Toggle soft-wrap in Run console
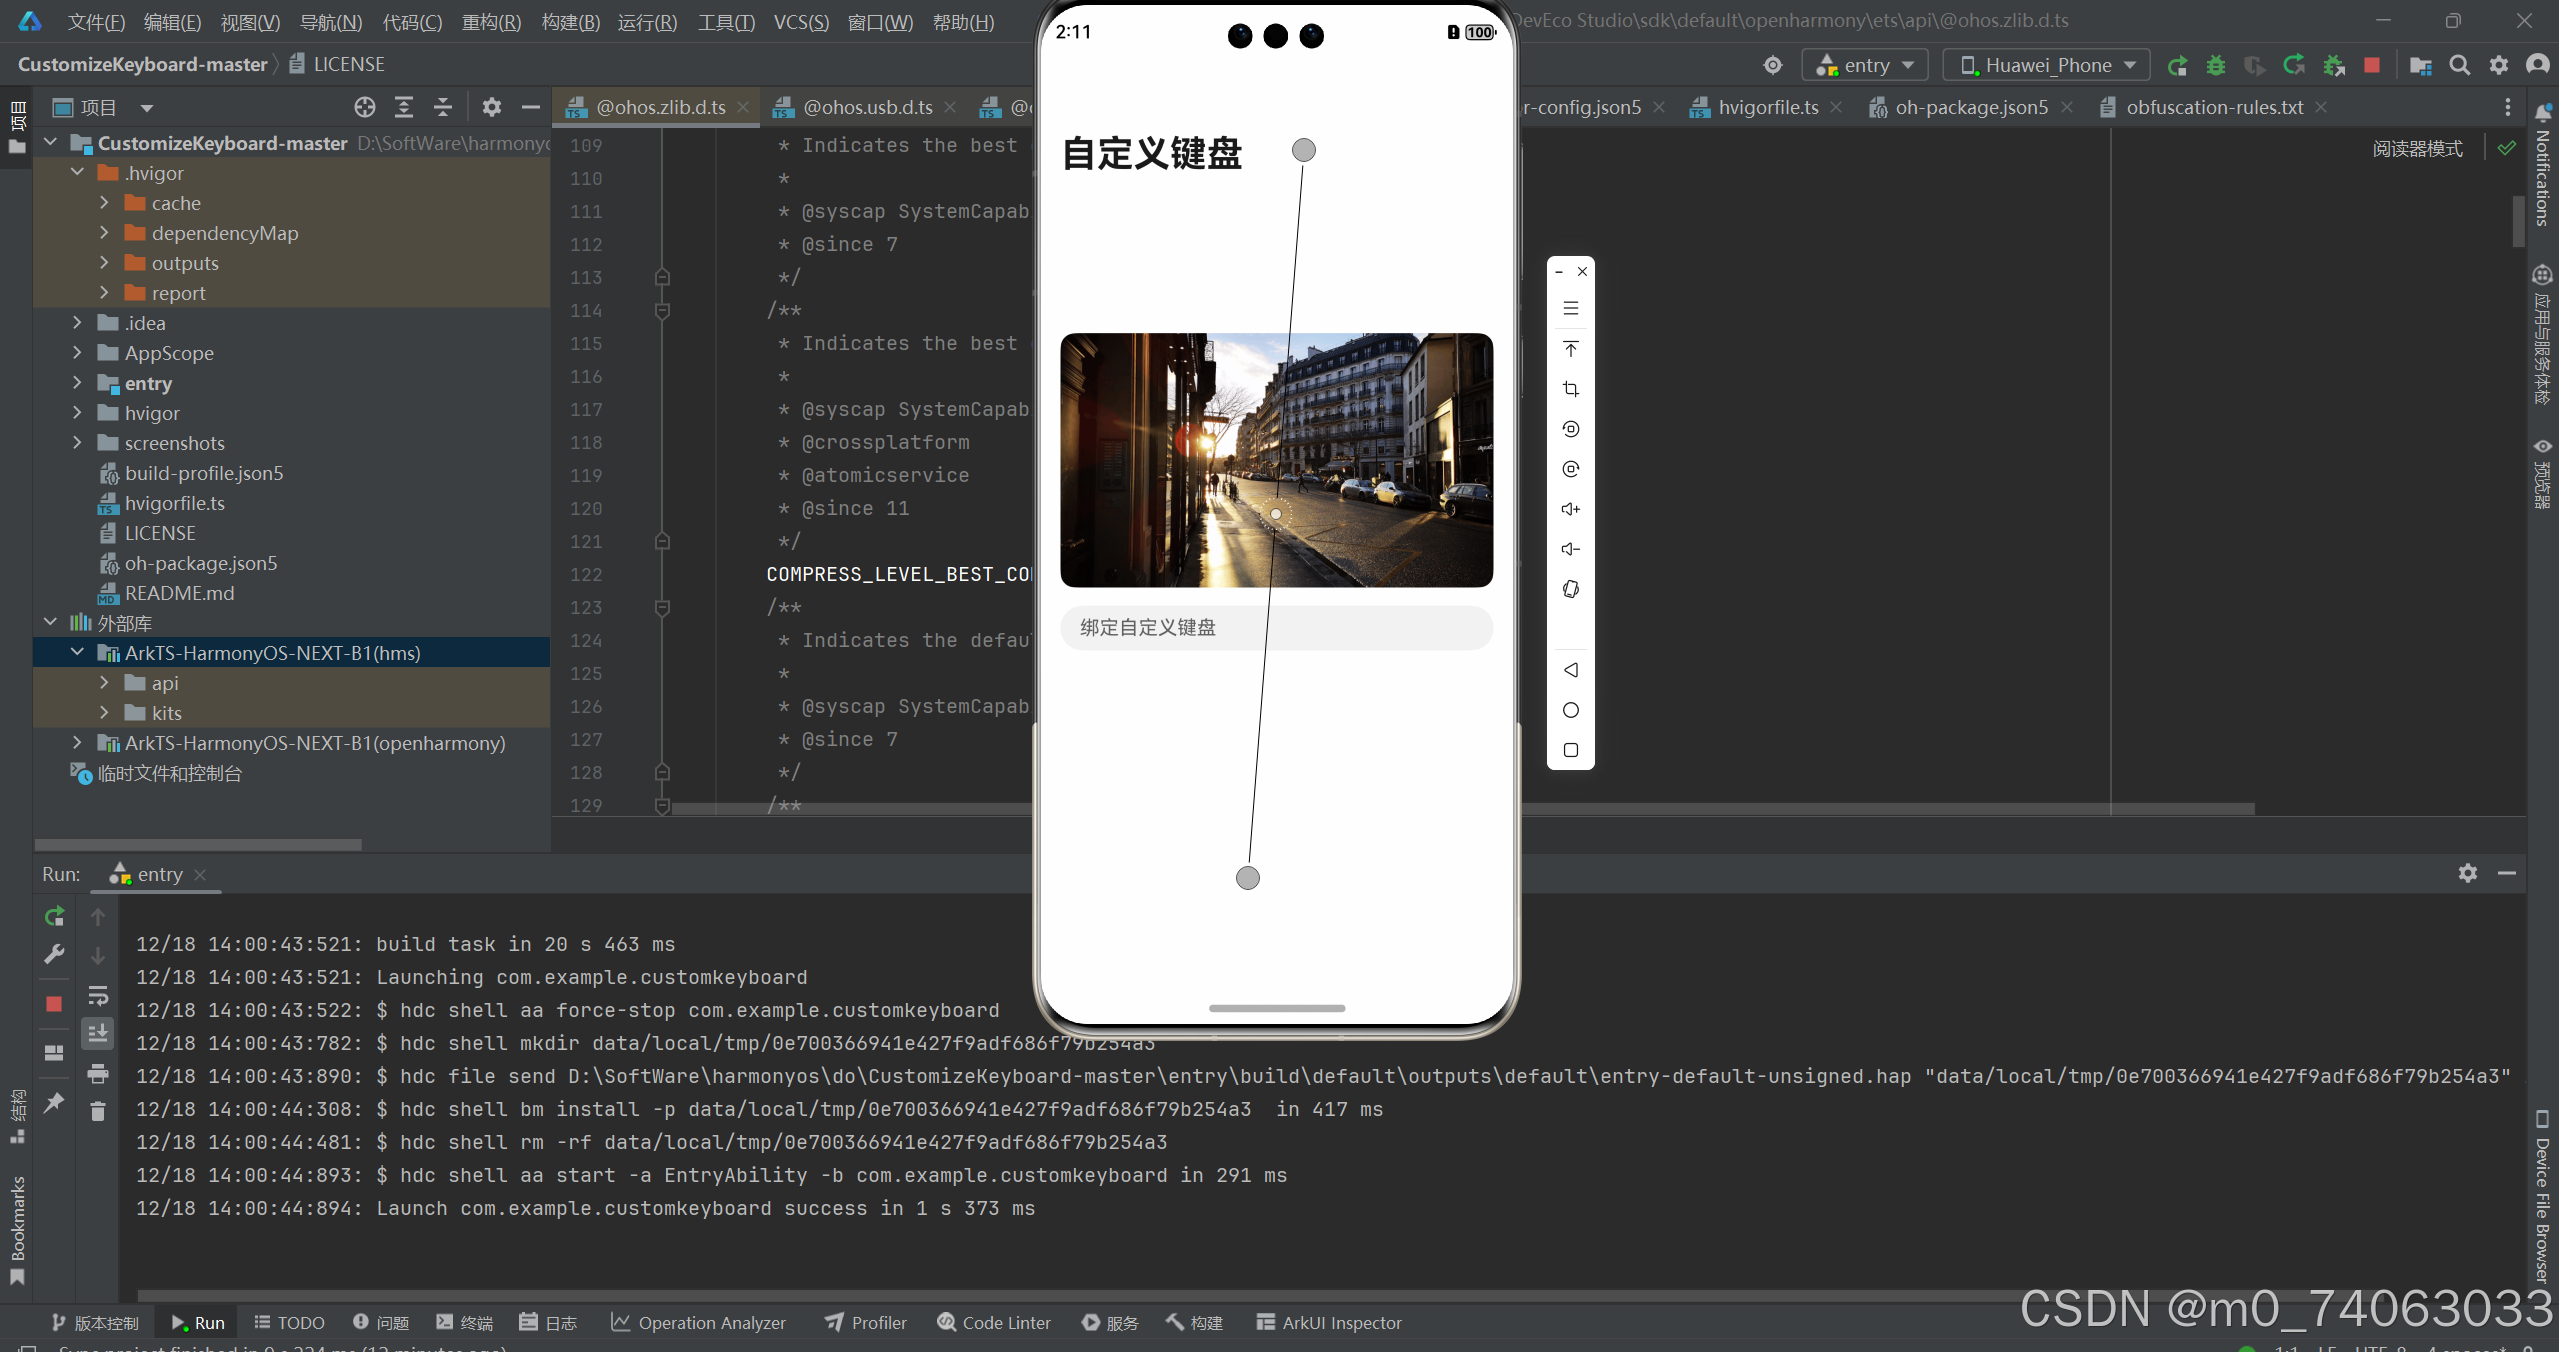Viewport: 2559px width, 1352px height. pyautogui.click(x=97, y=996)
